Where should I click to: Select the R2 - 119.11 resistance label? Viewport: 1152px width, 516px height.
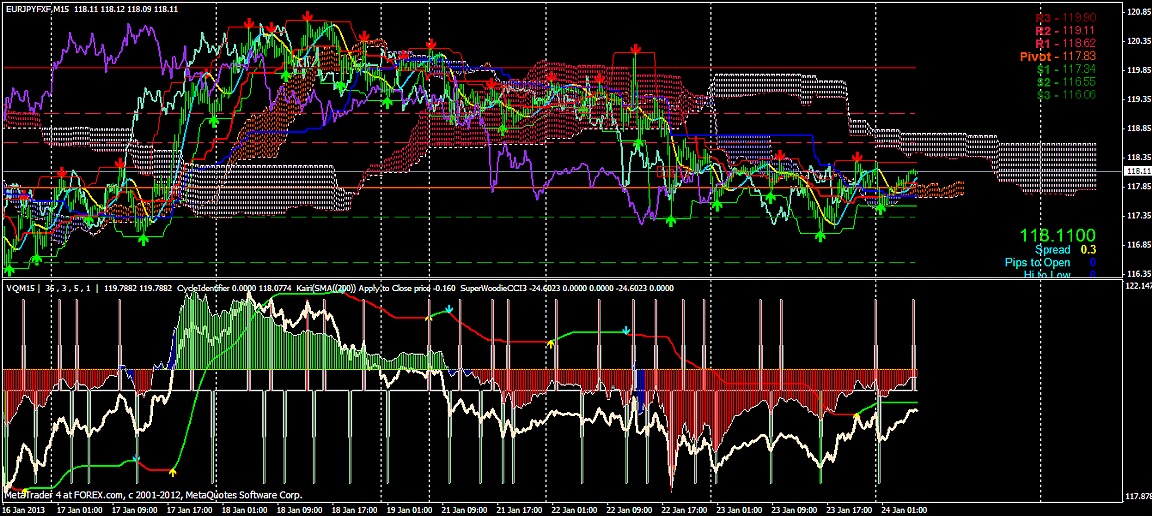point(1066,31)
